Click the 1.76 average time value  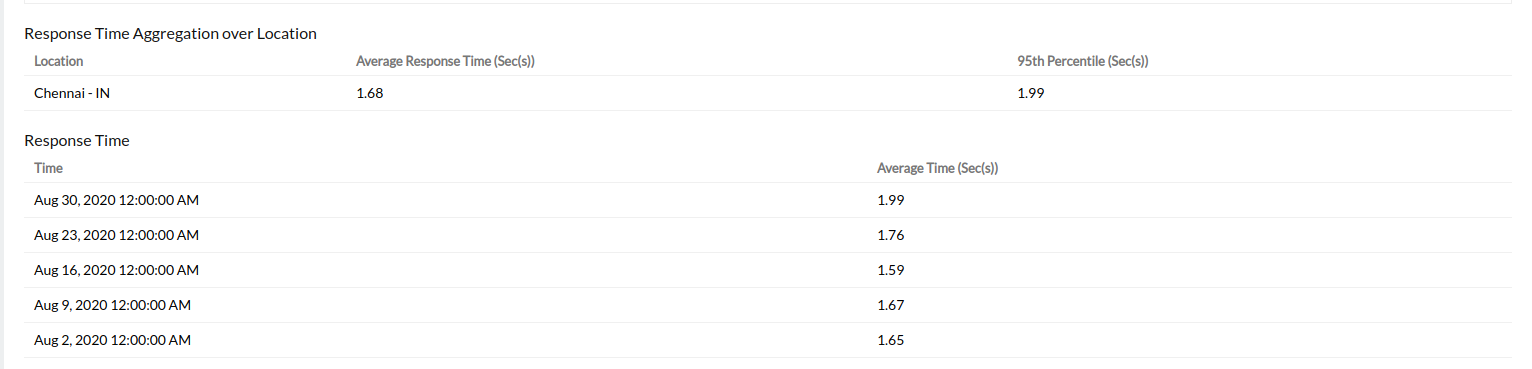(x=891, y=236)
